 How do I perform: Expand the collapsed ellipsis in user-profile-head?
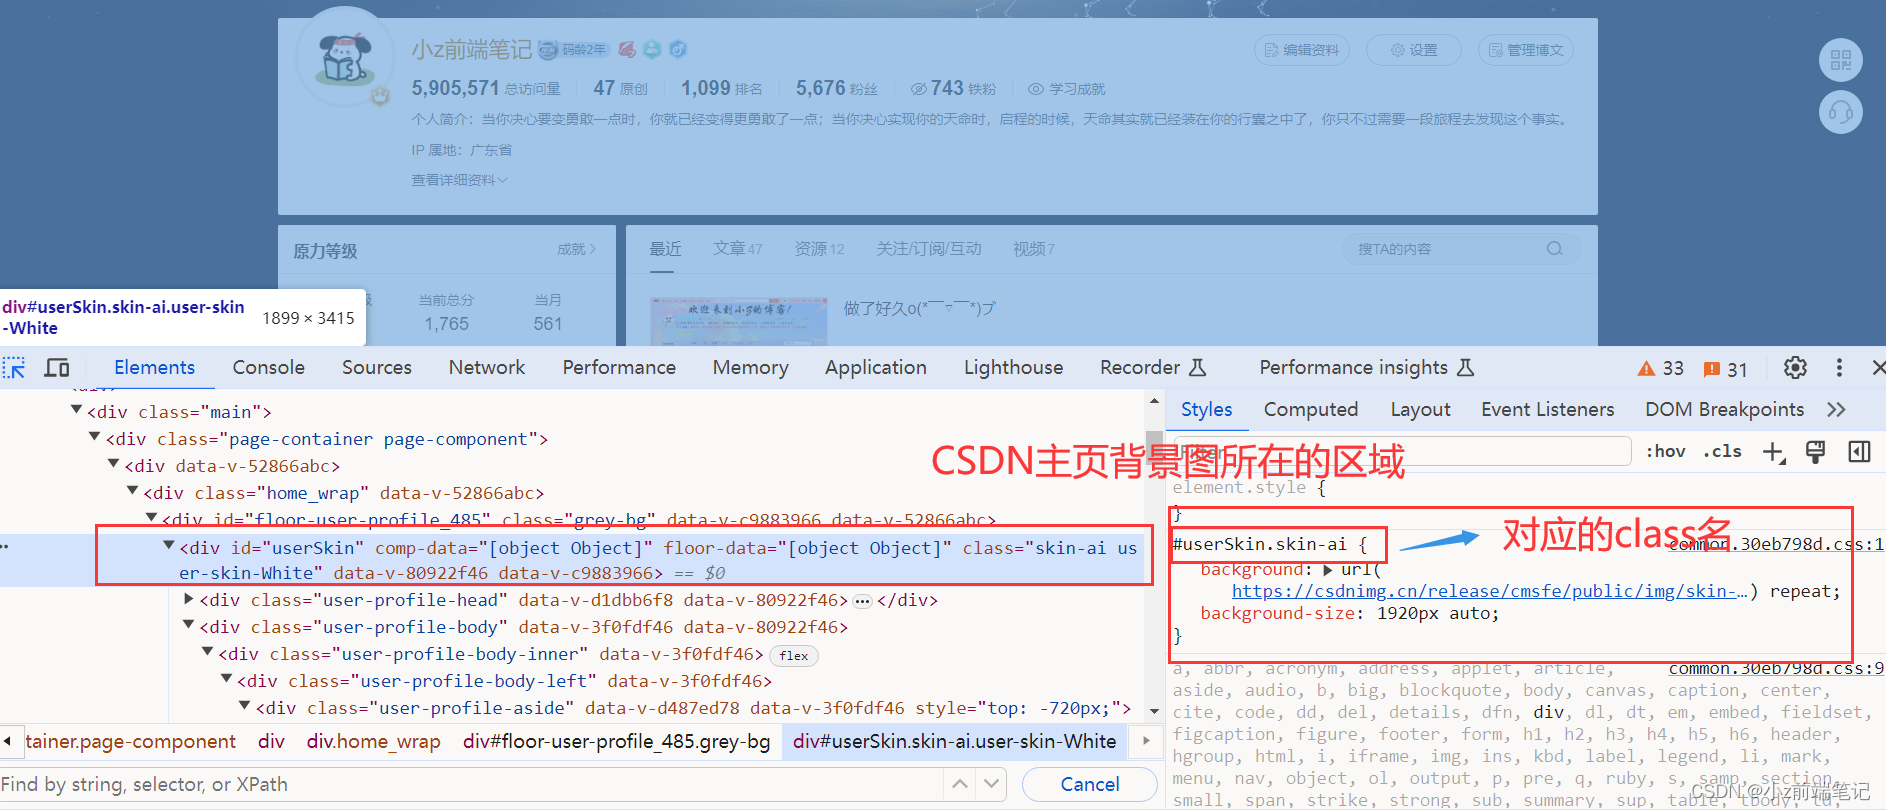click(x=862, y=601)
